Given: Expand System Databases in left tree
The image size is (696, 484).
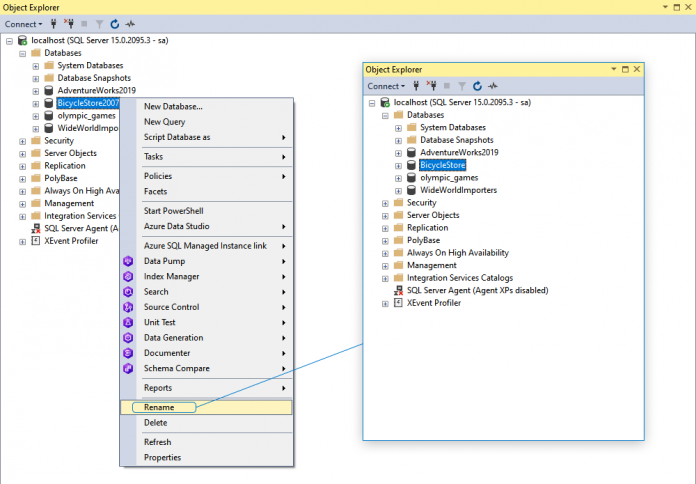Looking at the screenshot, I should 36,66.
